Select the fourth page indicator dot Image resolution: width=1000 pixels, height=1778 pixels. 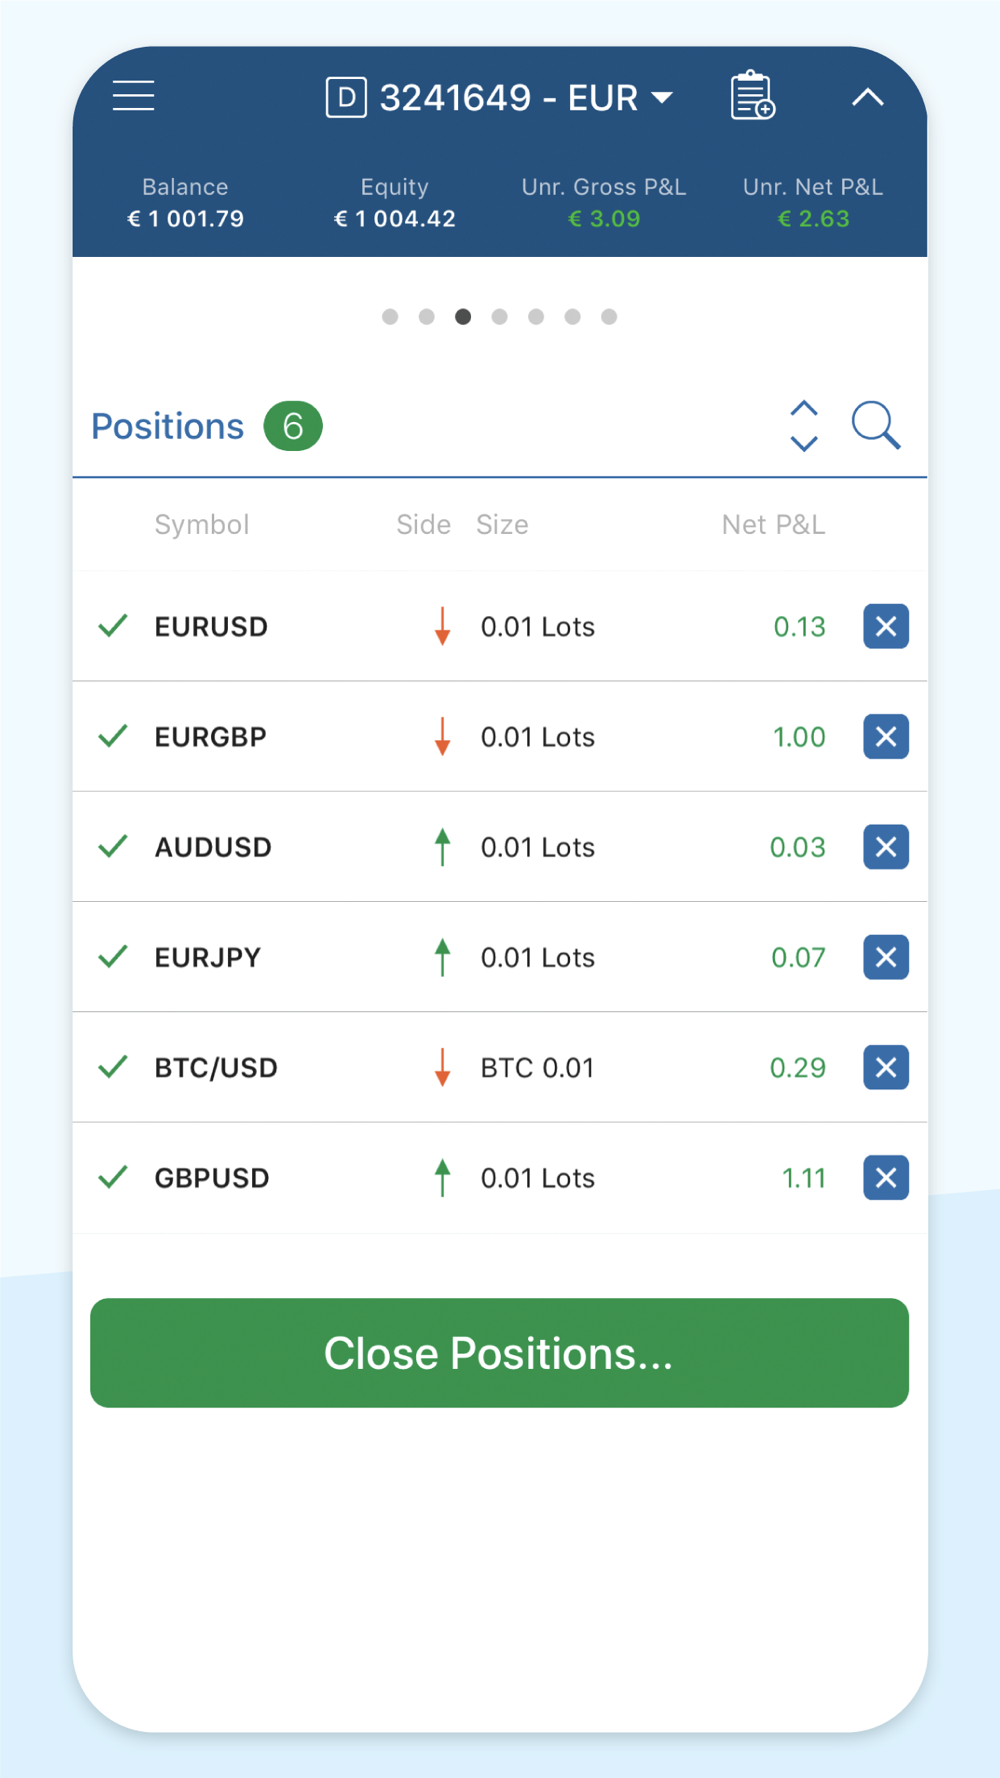[500, 317]
